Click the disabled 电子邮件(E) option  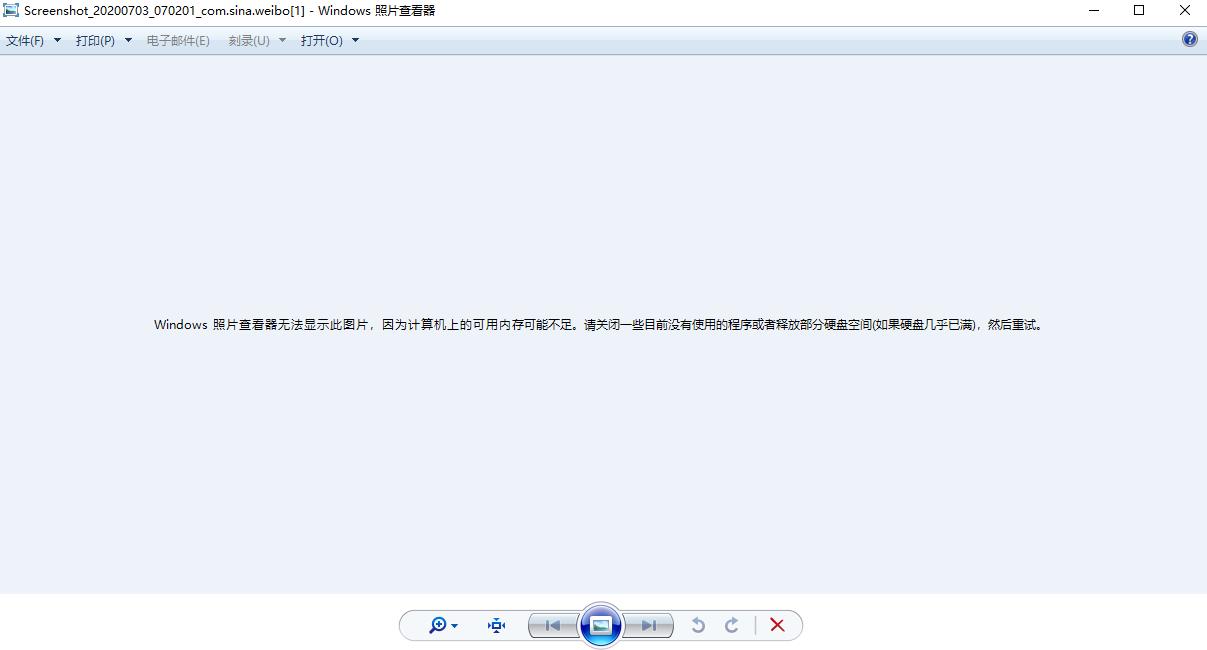(178, 40)
